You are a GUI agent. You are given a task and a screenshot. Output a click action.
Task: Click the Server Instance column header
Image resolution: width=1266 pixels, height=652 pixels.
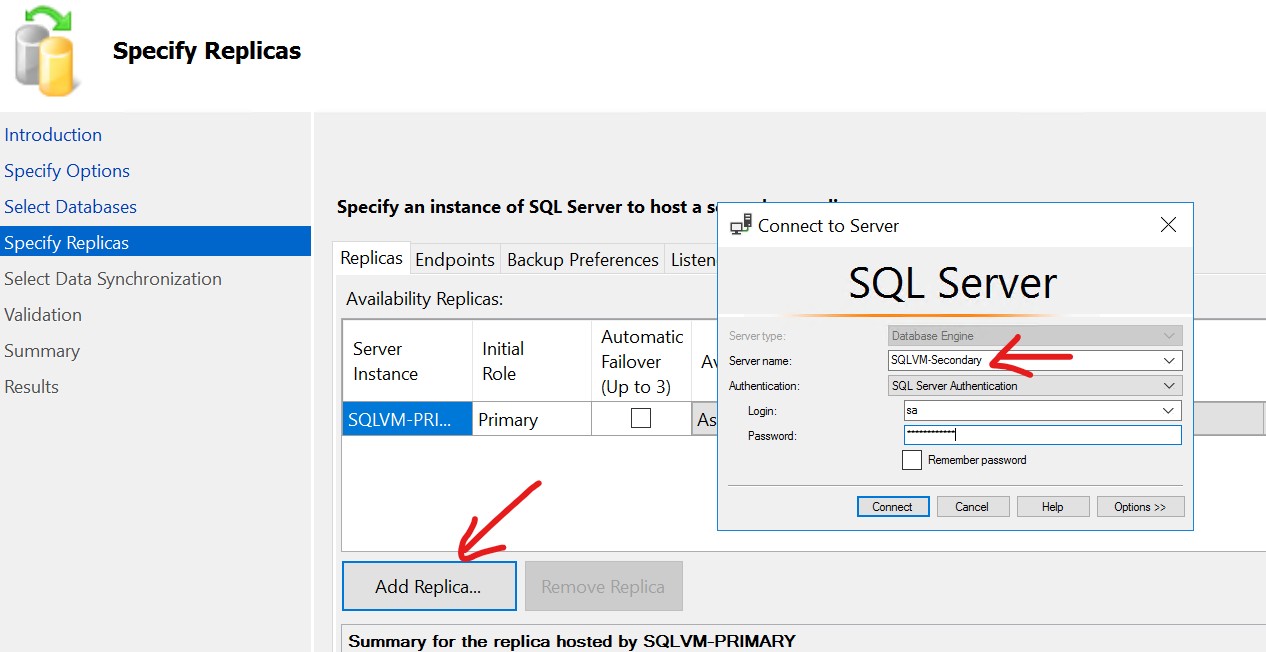point(407,361)
